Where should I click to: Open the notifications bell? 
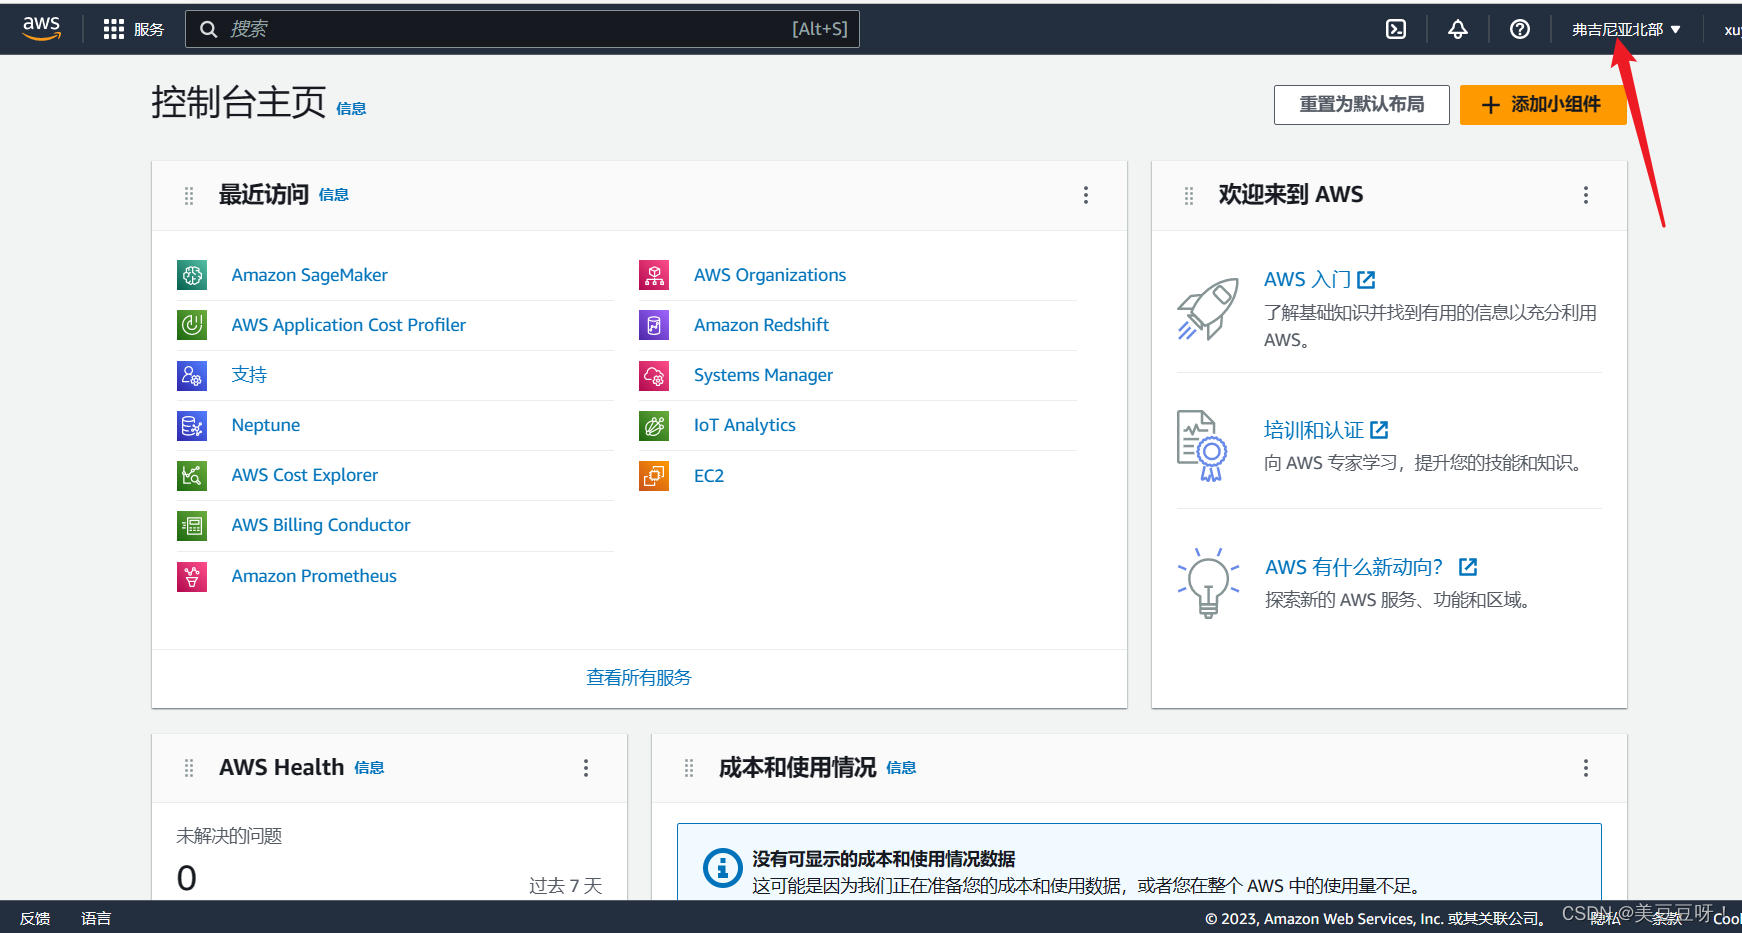point(1458,29)
